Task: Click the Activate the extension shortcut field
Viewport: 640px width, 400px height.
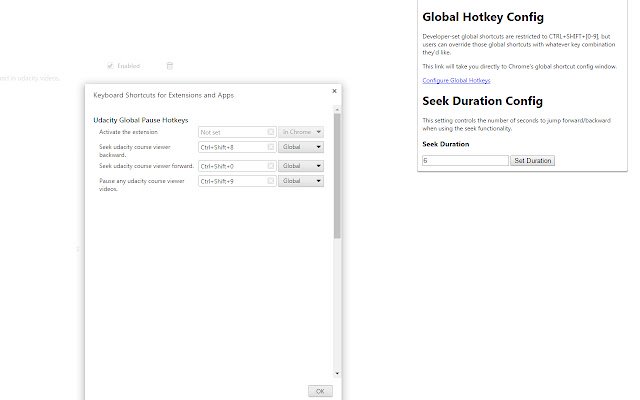Action: [x=237, y=132]
